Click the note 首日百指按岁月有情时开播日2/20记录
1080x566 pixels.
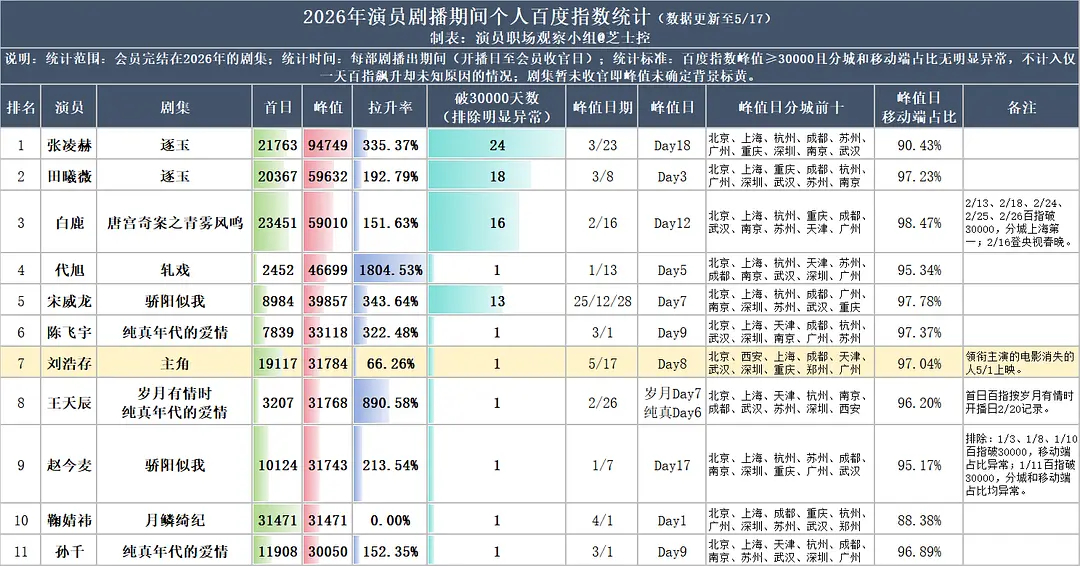coord(1020,402)
